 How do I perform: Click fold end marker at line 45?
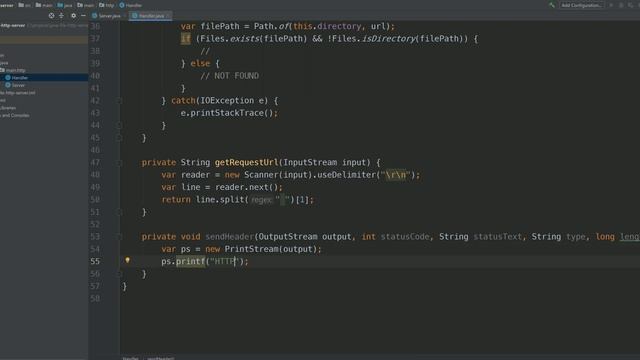click(x=120, y=138)
